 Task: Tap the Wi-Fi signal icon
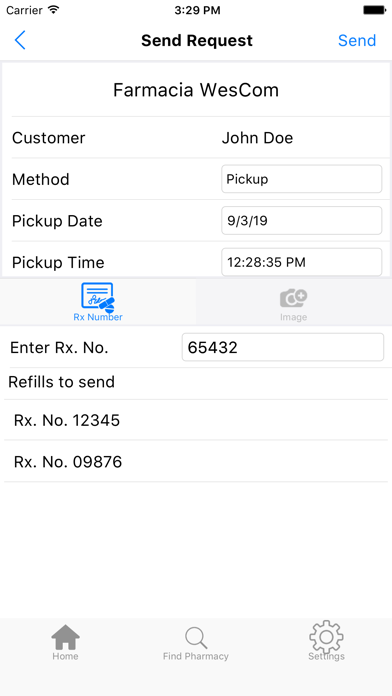pos(54,10)
